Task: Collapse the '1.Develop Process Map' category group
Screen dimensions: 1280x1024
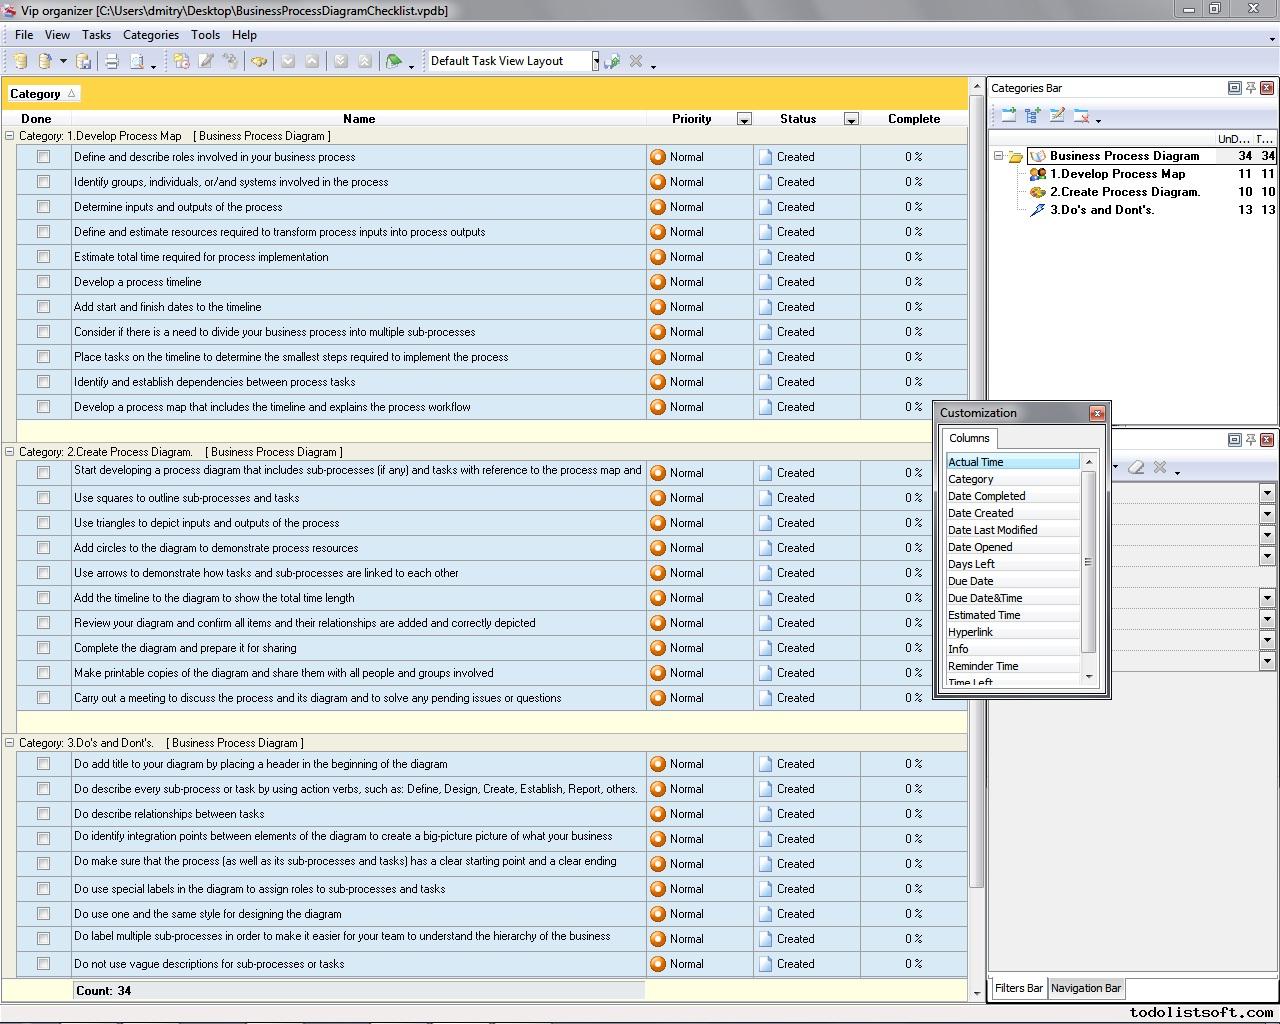Action: click(x=10, y=136)
